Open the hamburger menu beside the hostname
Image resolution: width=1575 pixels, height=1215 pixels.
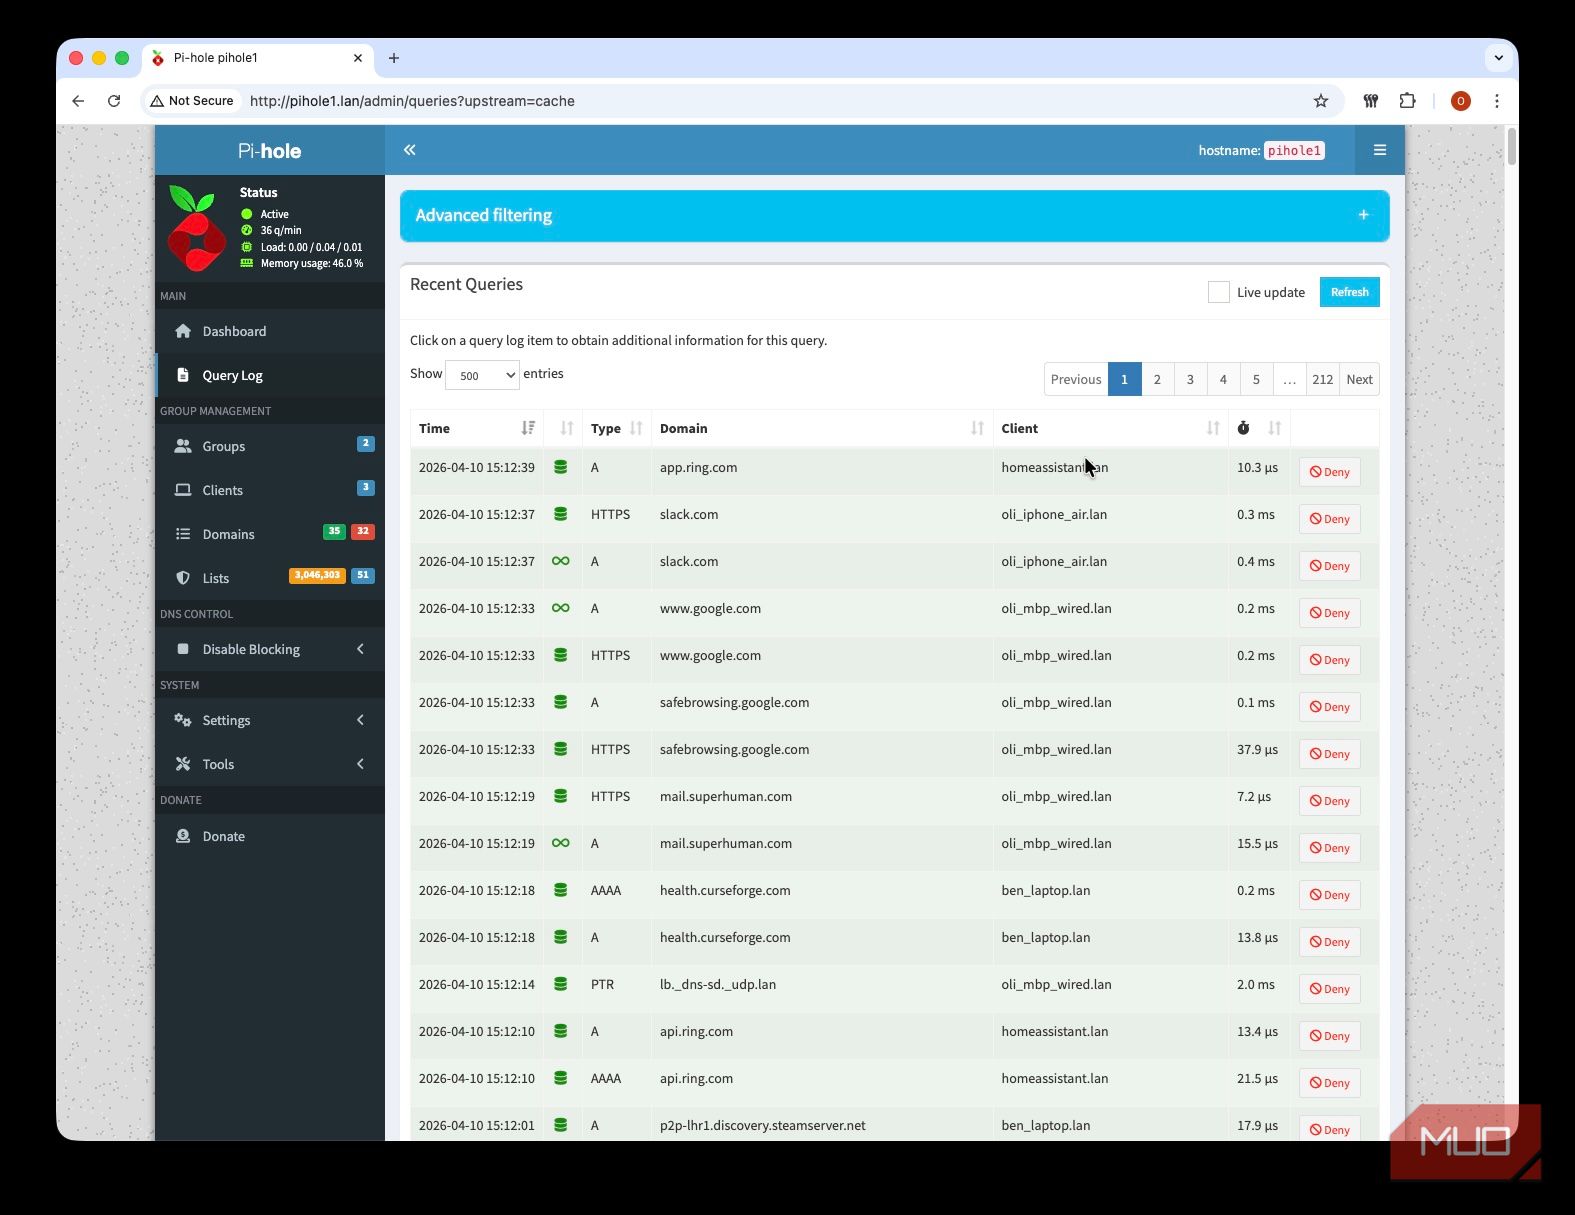pos(1380,150)
